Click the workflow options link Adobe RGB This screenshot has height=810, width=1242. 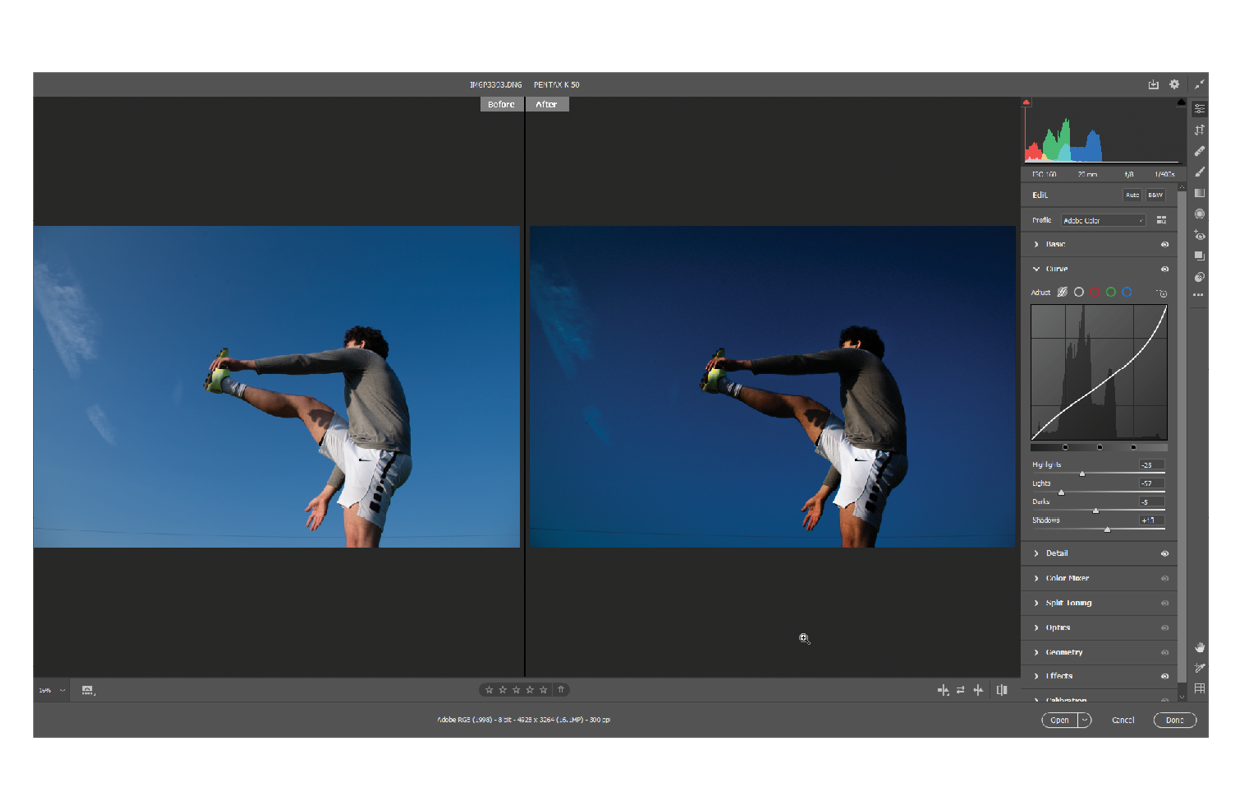pos(524,720)
